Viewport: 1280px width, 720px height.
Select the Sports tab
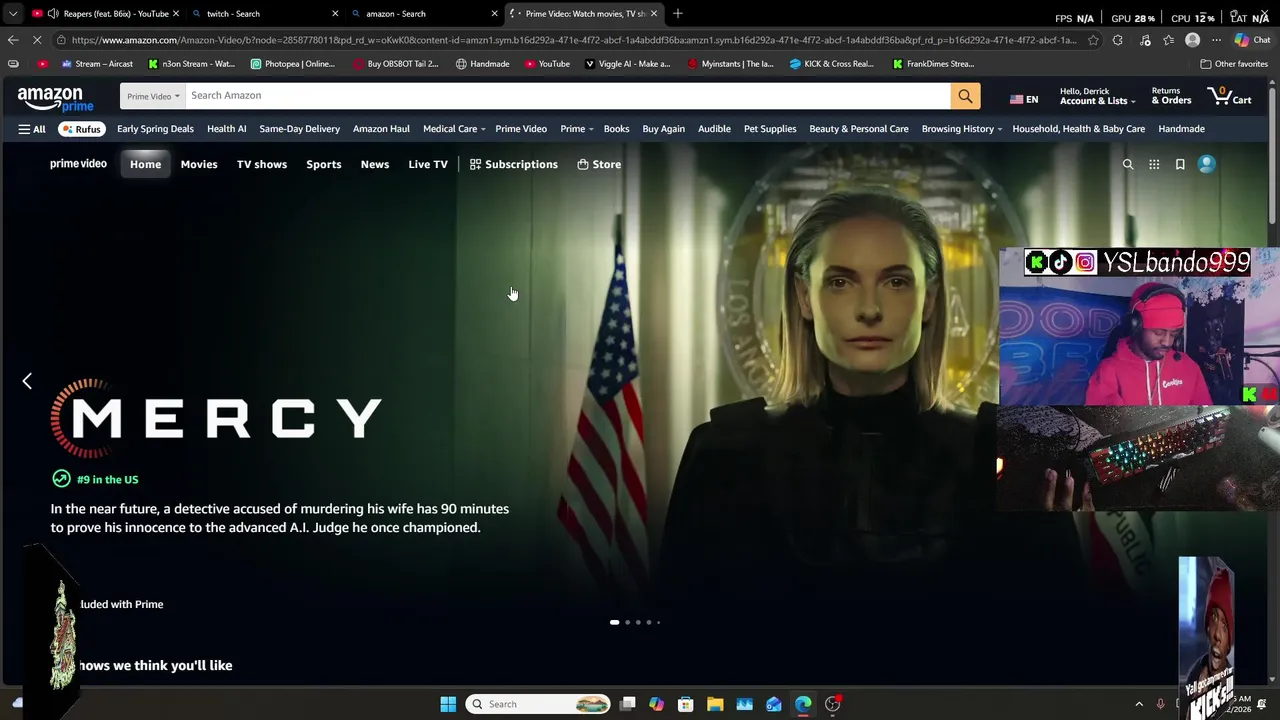[x=324, y=164]
